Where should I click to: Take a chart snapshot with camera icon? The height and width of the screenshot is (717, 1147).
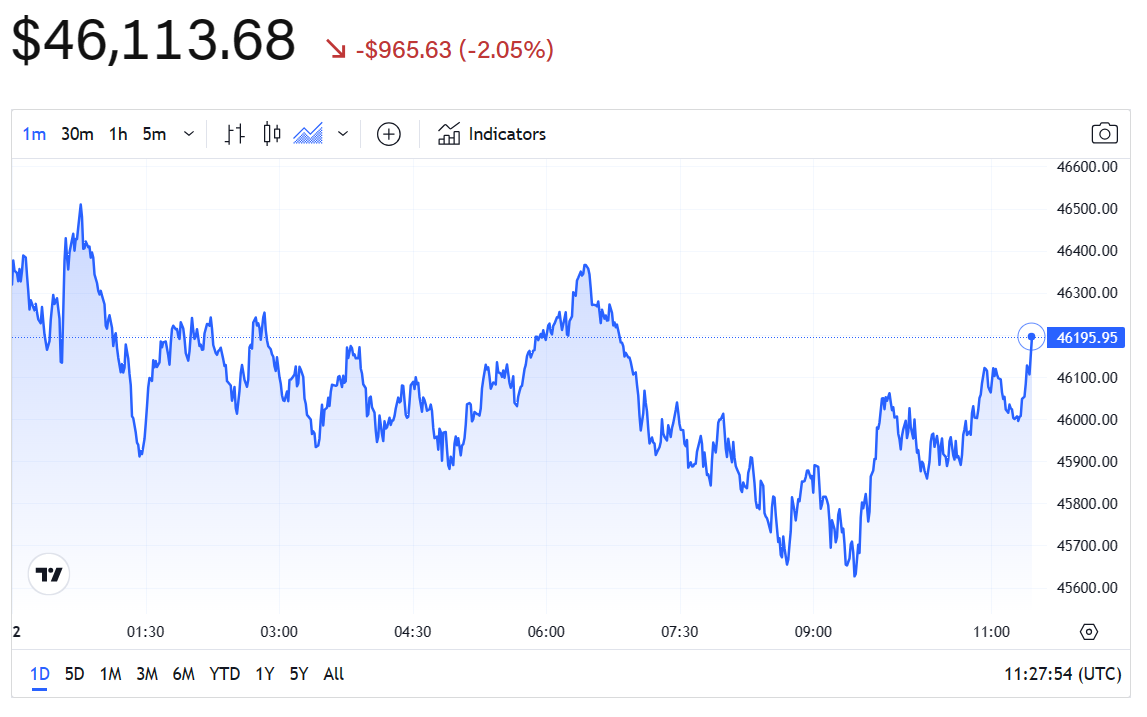[x=1104, y=134]
